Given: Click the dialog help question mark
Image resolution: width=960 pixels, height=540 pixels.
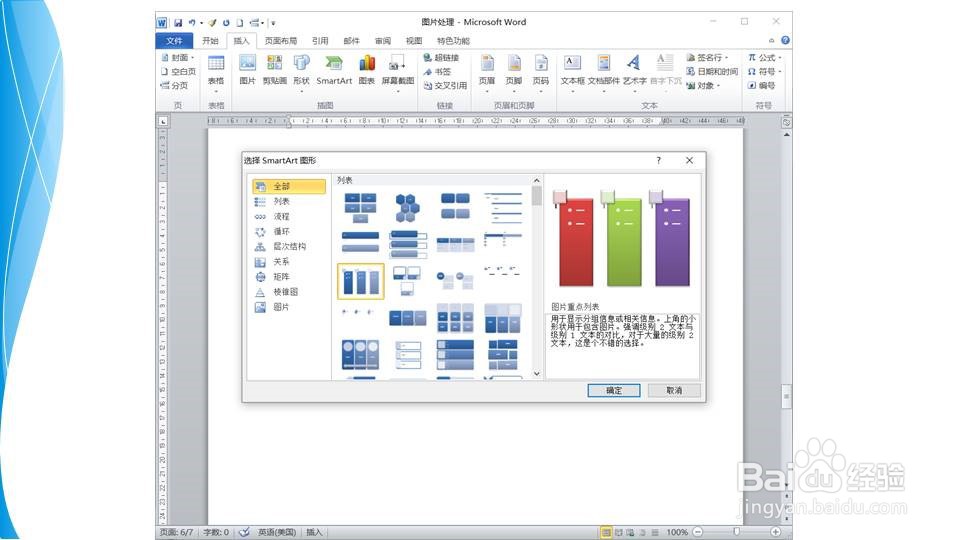Looking at the screenshot, I should click(x=659, y=160).
